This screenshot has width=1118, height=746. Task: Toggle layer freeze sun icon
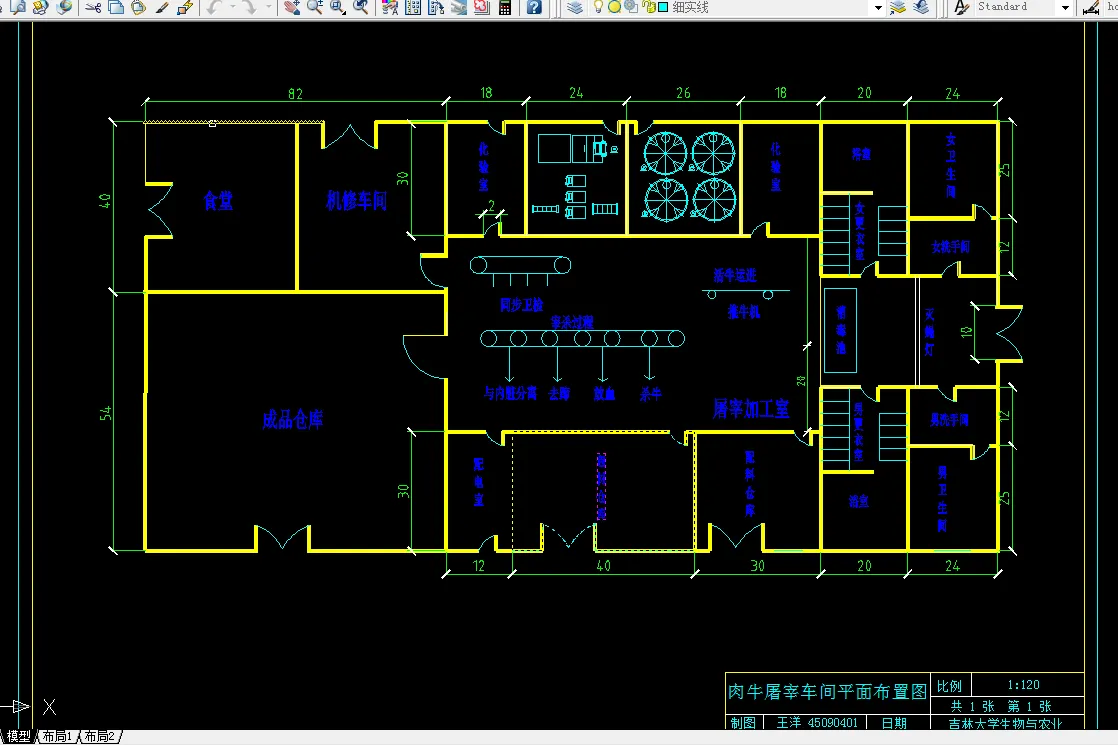[x=614, y=7]
